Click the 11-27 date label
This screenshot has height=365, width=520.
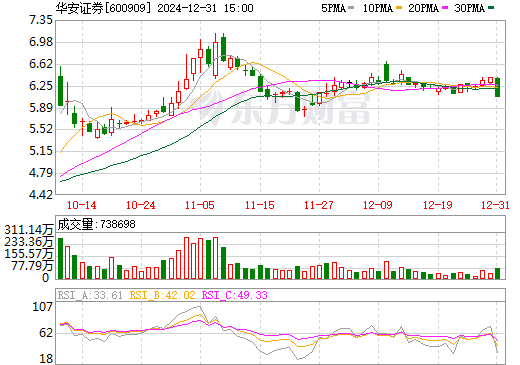[319, 205]
